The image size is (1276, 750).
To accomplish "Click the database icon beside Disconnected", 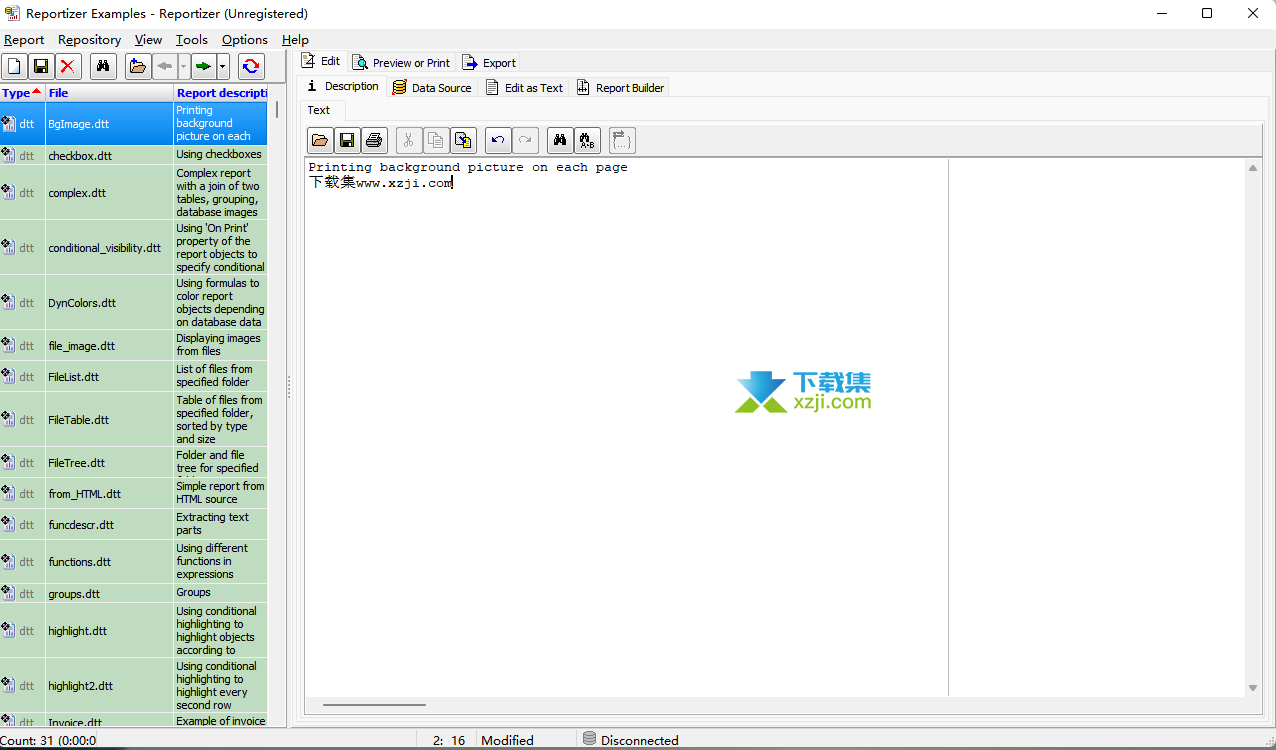I will [x=589, y=740].
